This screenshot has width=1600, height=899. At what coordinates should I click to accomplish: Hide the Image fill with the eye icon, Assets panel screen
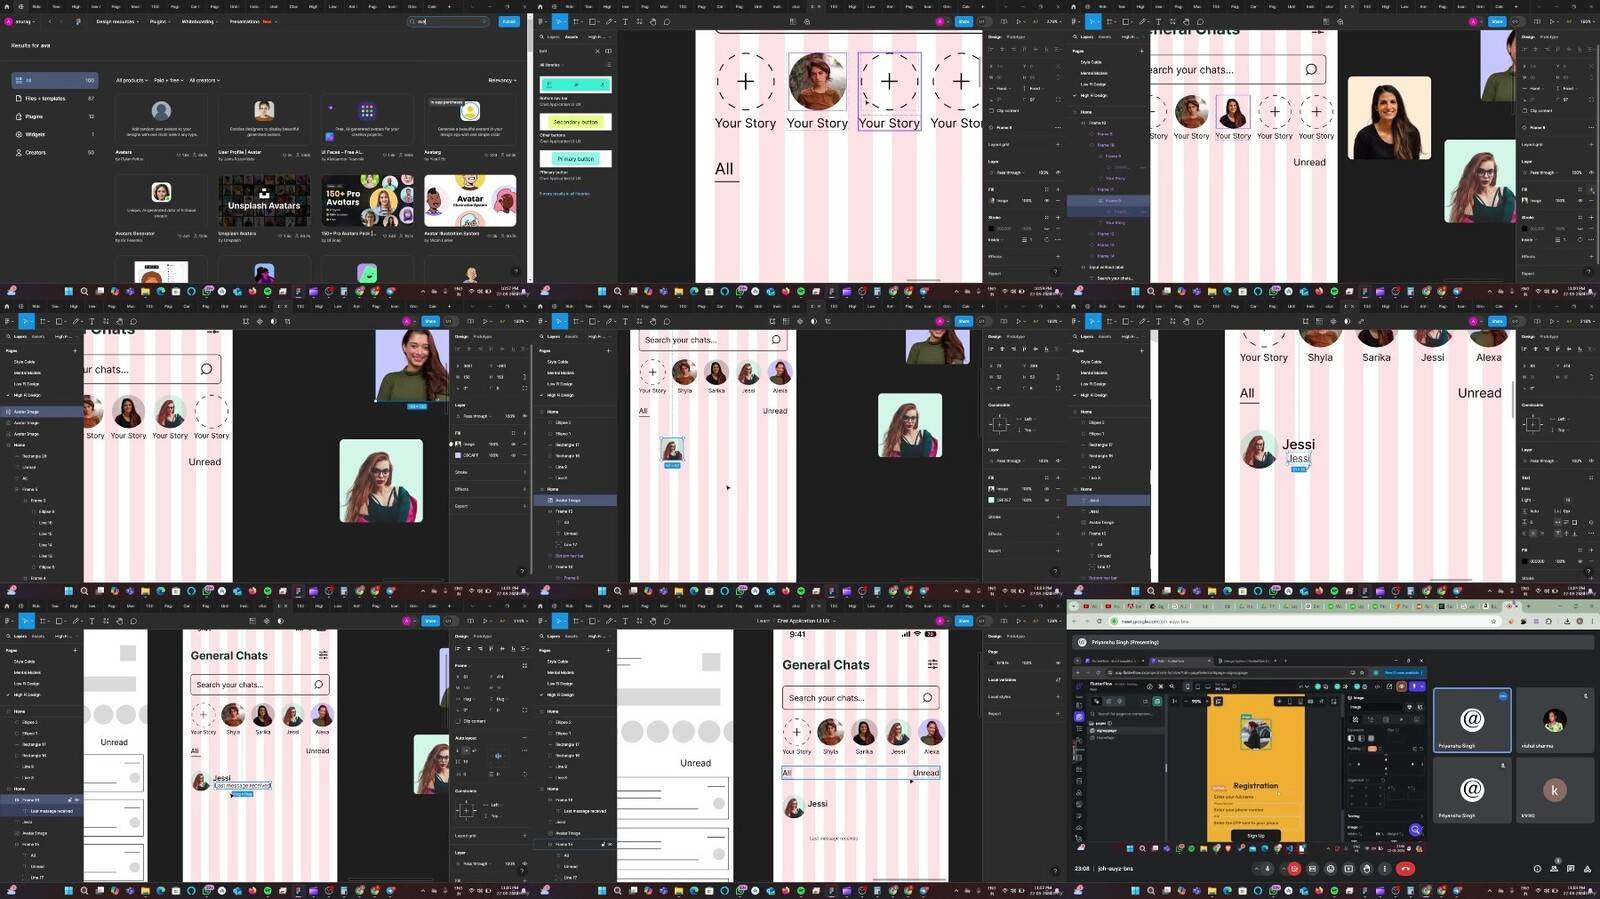tap(1047, 200)
